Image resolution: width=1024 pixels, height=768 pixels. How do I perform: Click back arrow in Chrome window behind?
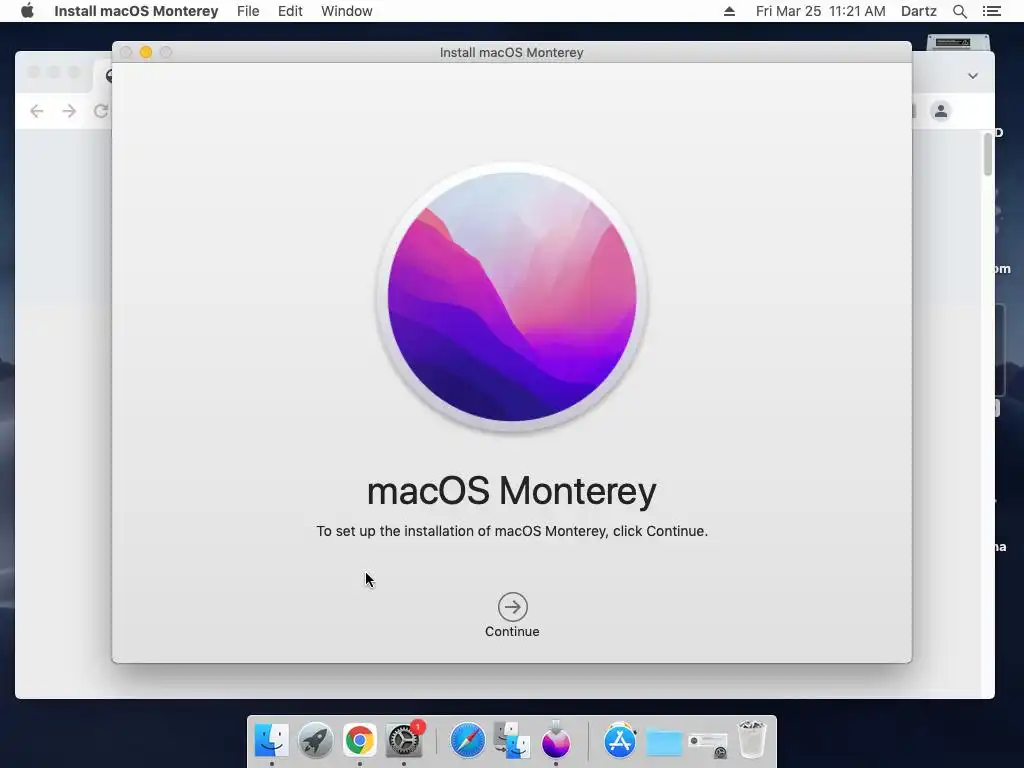click(x=37, y=111)
